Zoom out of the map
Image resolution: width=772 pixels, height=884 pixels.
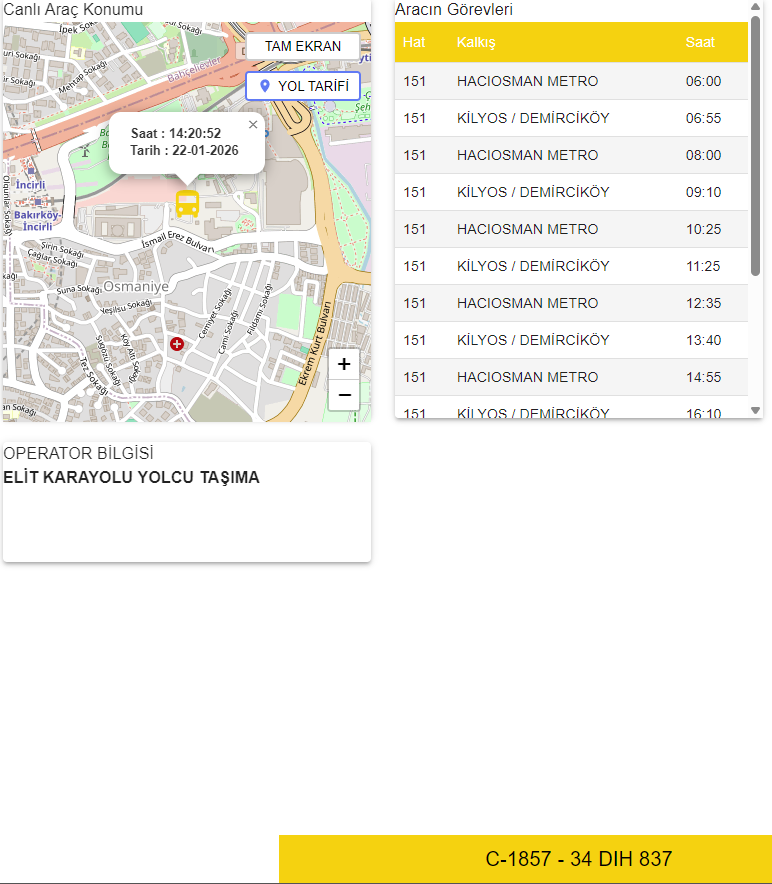click(344, 395)
